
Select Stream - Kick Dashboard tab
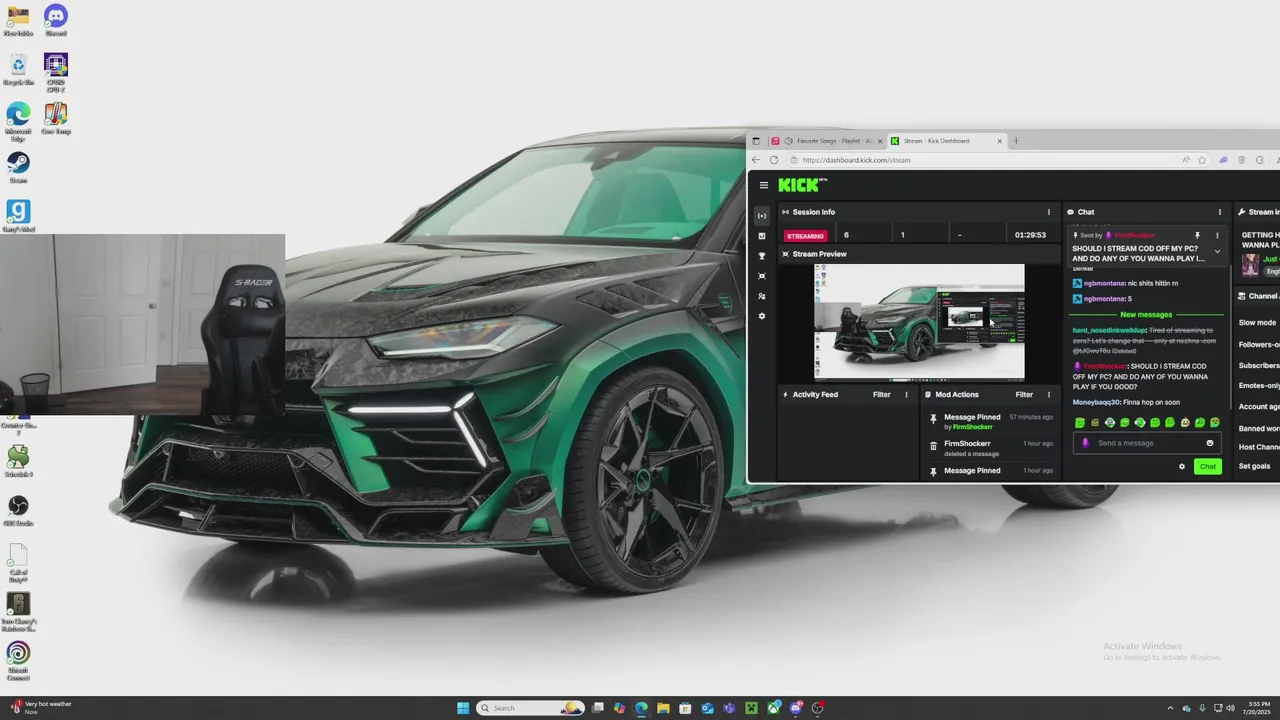coord(947,141)
